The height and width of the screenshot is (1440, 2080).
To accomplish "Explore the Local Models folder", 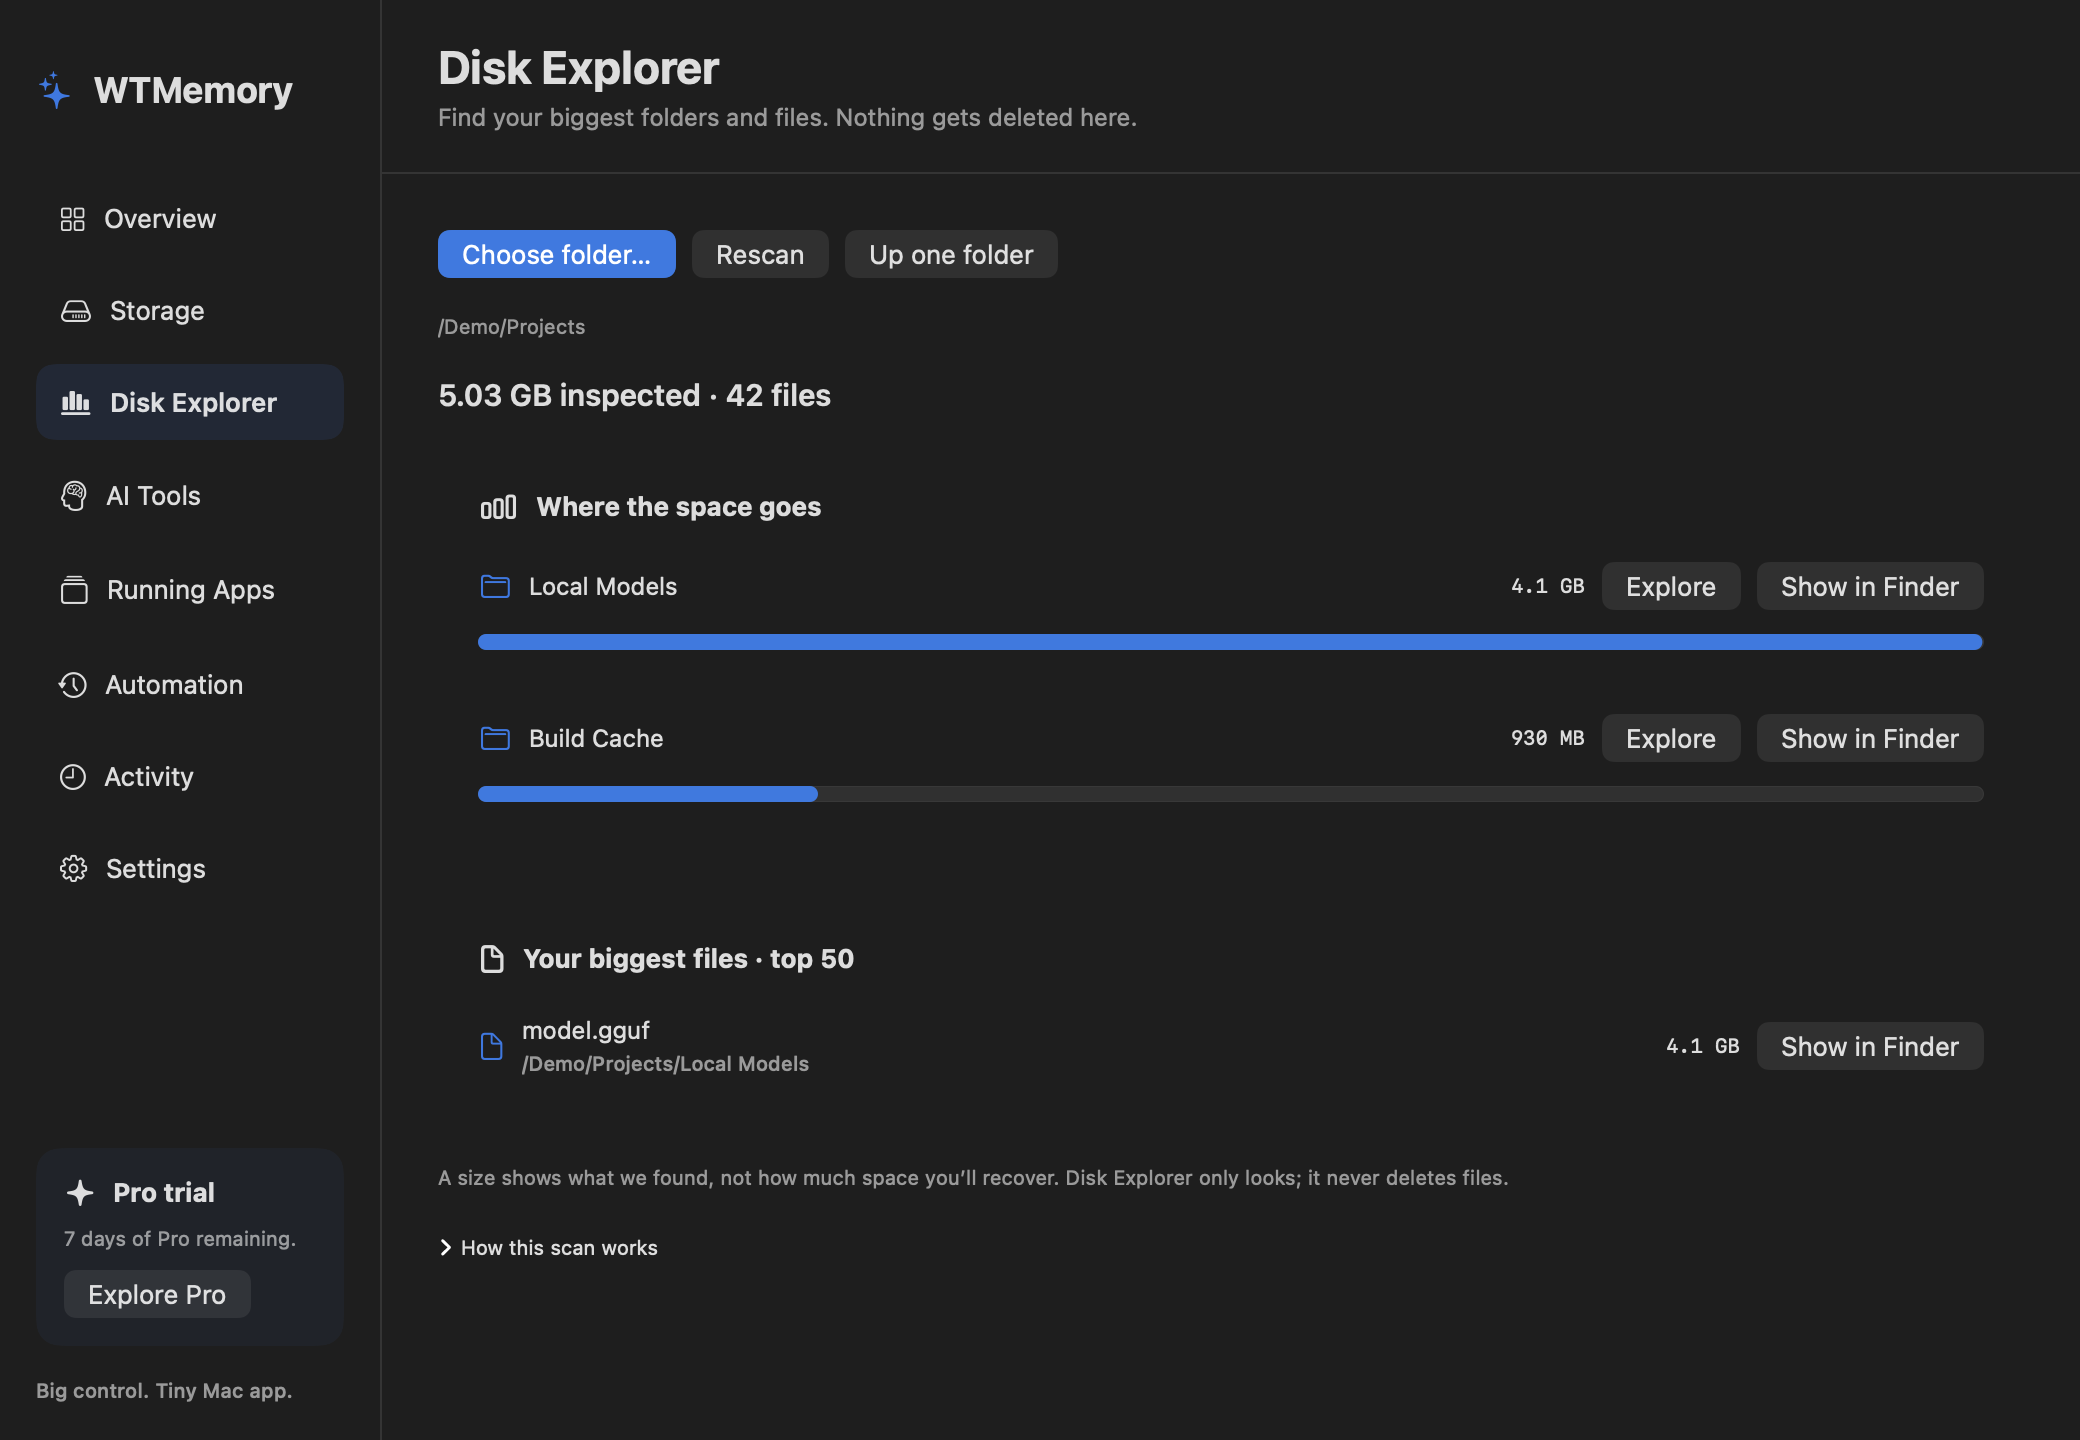I will tap(1671, 586).
